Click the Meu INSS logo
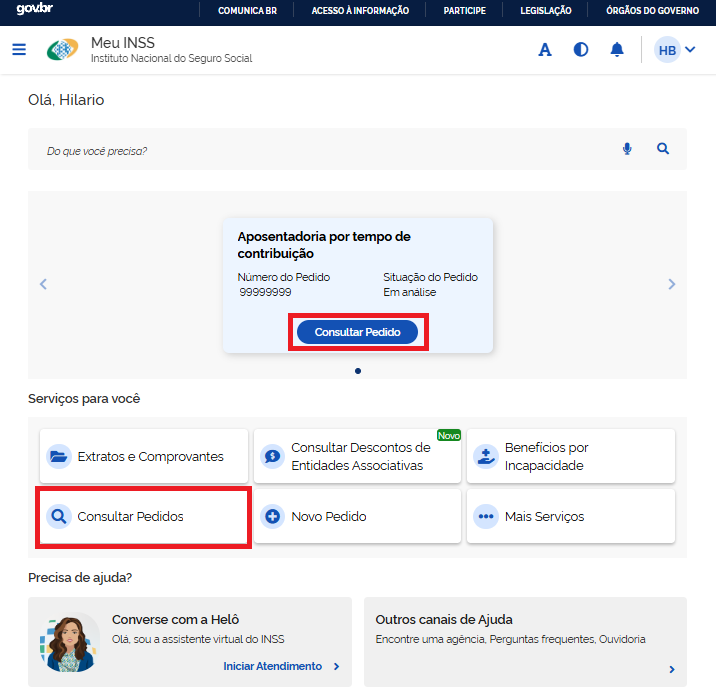This screenshot has height=695, width=716. tap(63, 49)
